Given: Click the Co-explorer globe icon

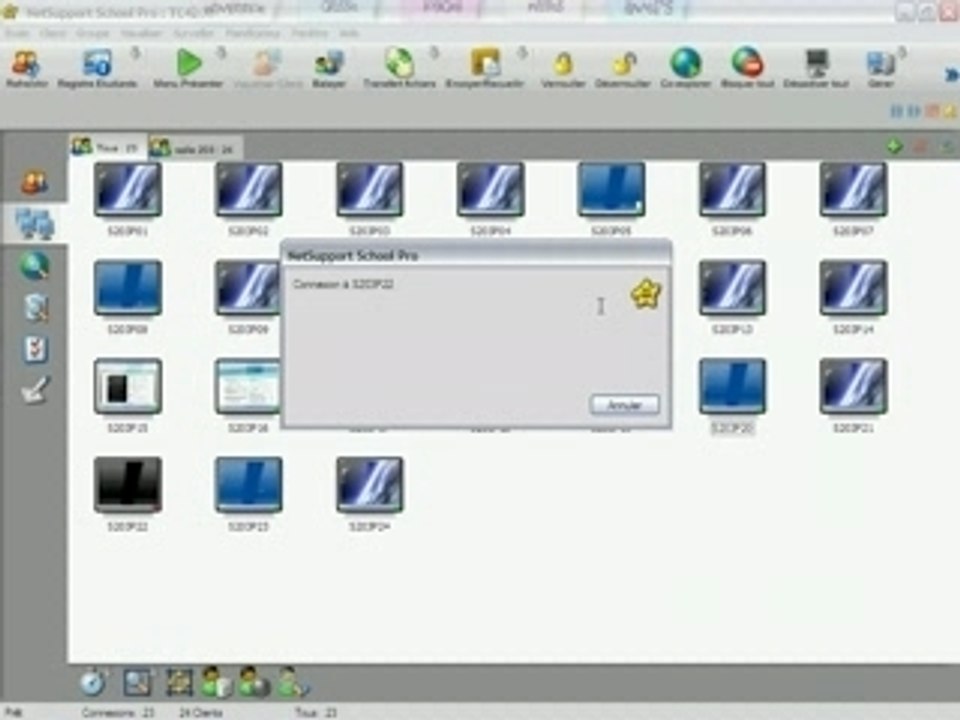Looking at the screenshot, I should (685, 68).
